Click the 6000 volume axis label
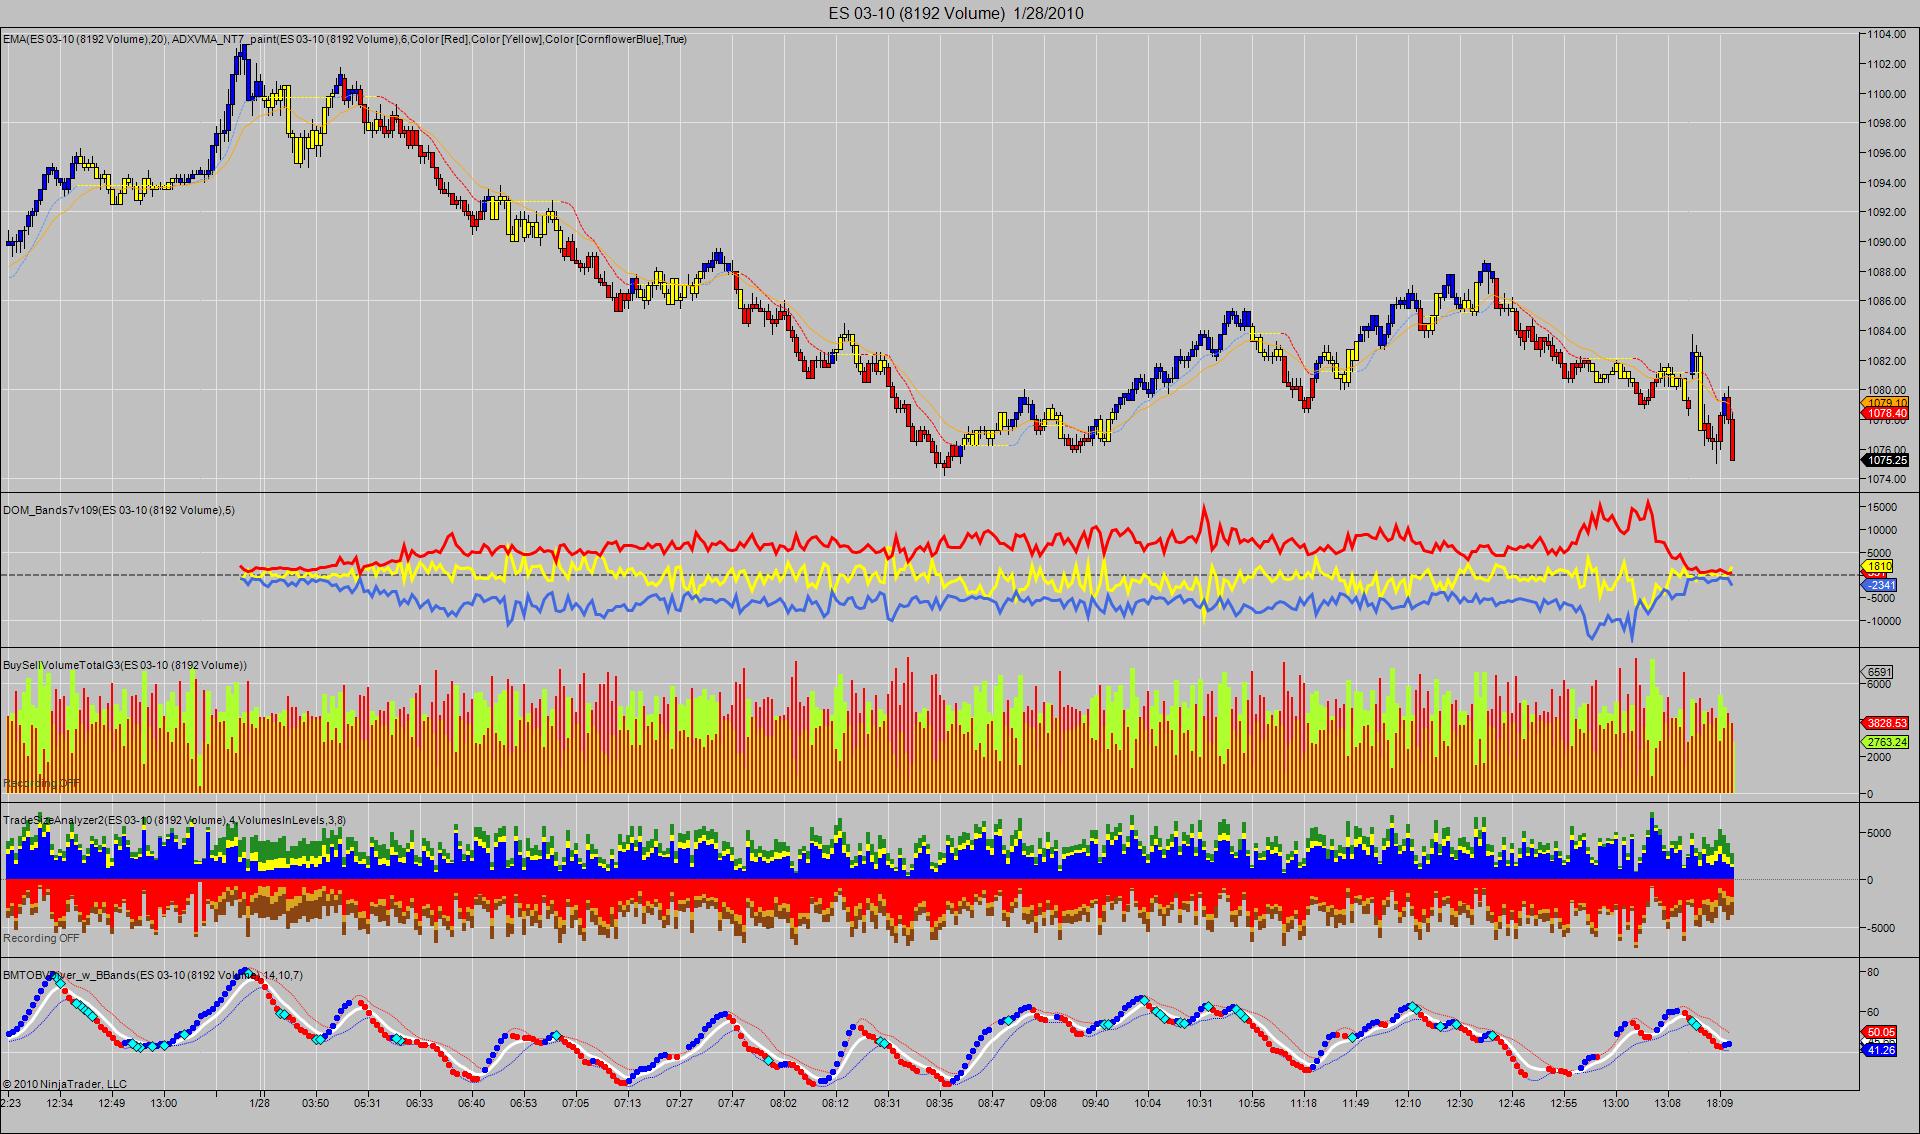The width and height of the screenshot is (1920, 1134). (x=1878, y=685)
